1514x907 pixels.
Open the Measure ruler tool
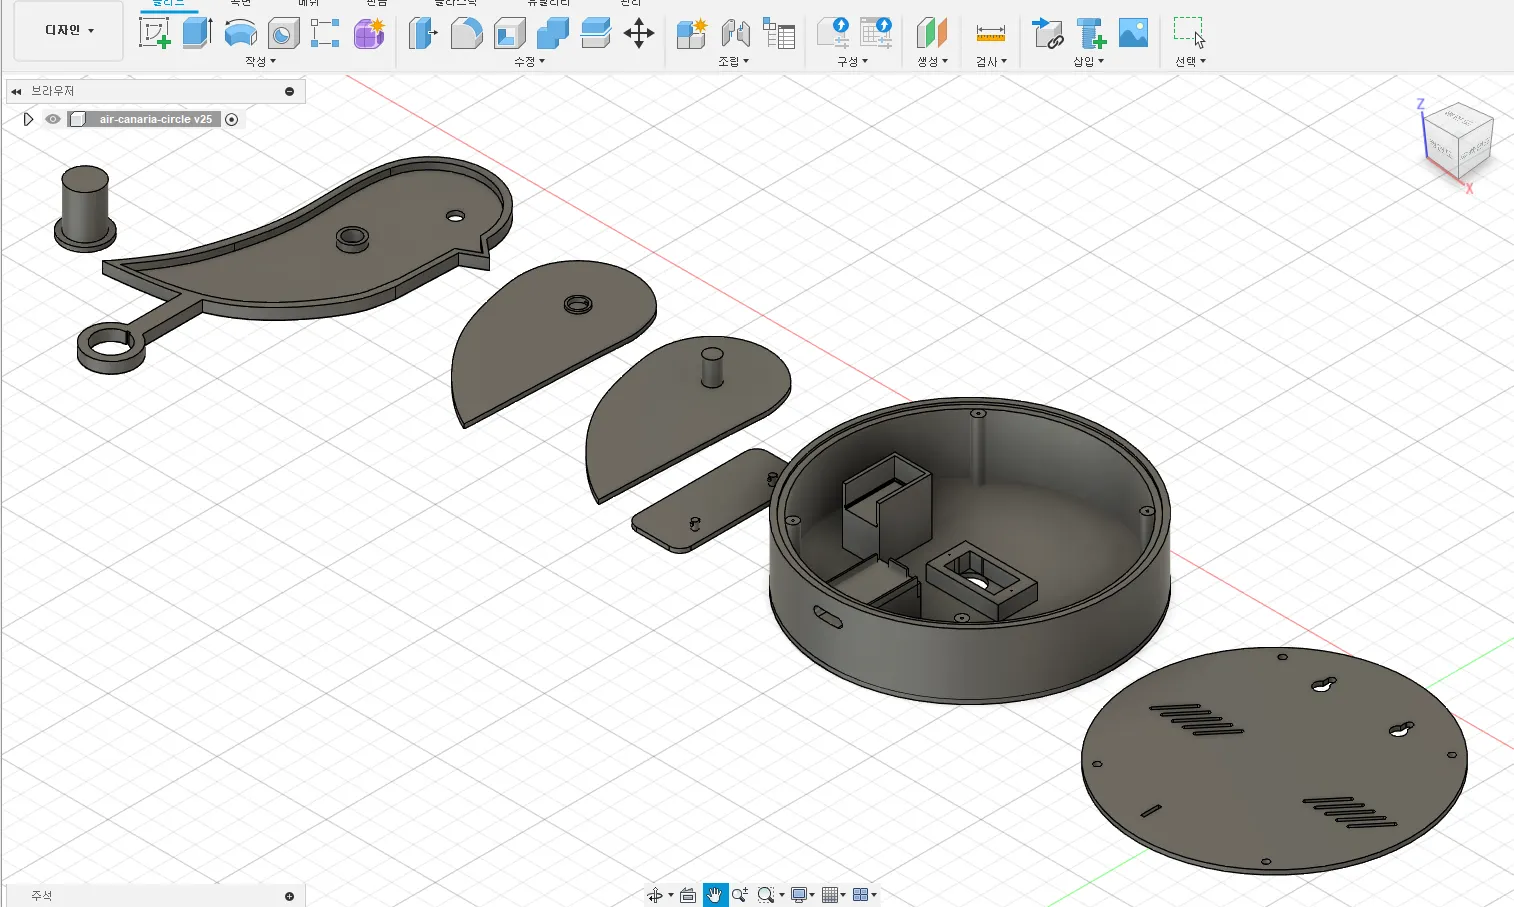coord(990,33)
